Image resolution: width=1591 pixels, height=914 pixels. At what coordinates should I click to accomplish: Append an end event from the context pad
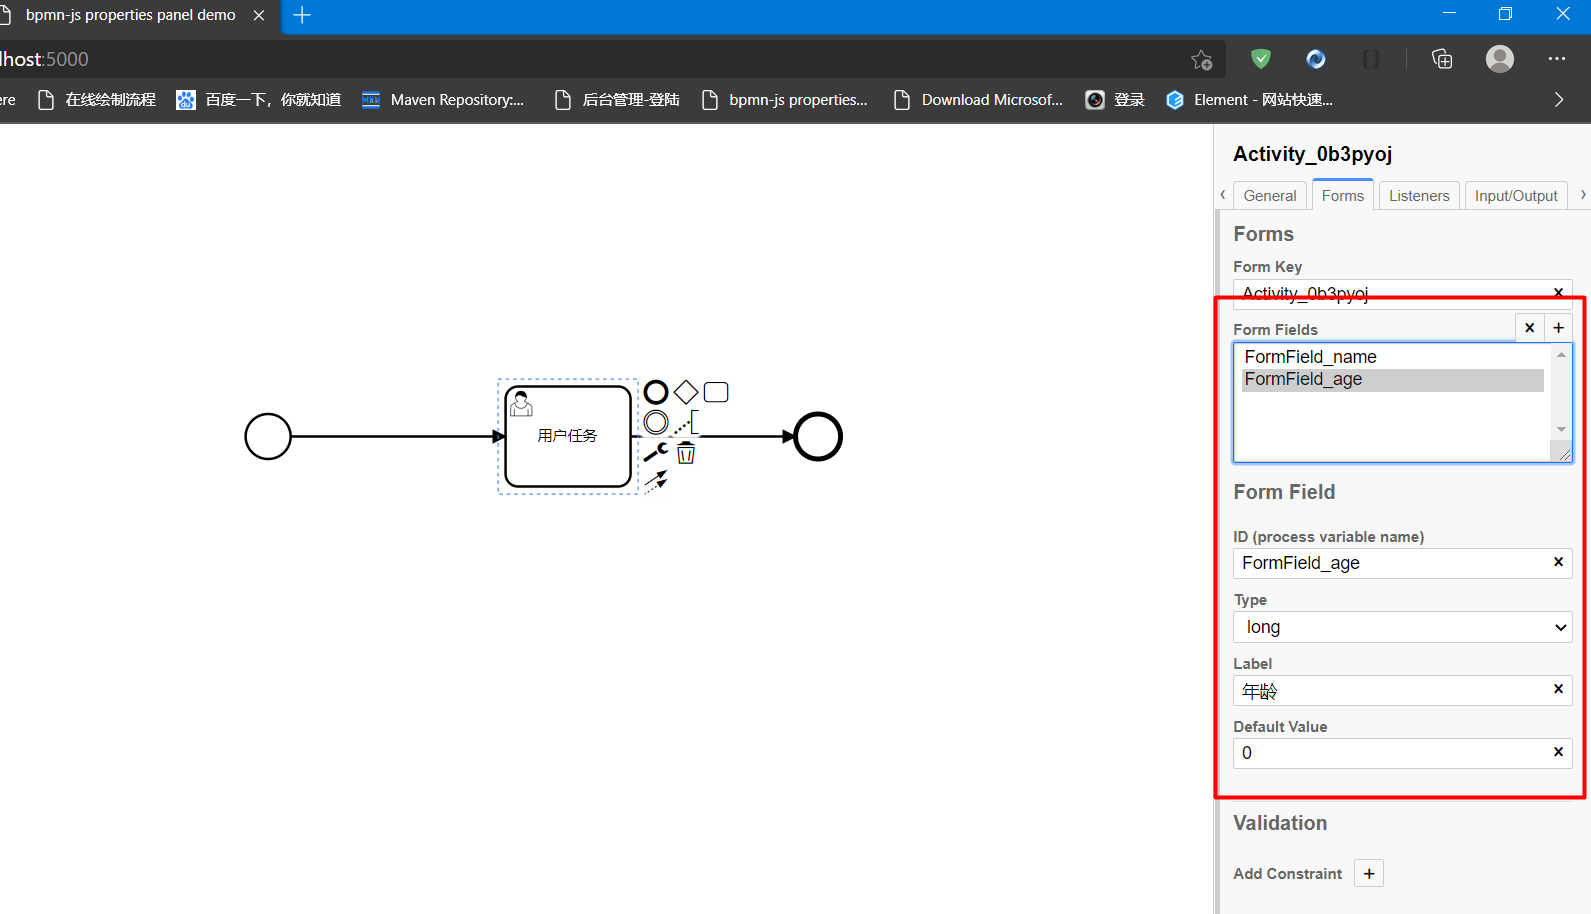click(x=656, y=392)
